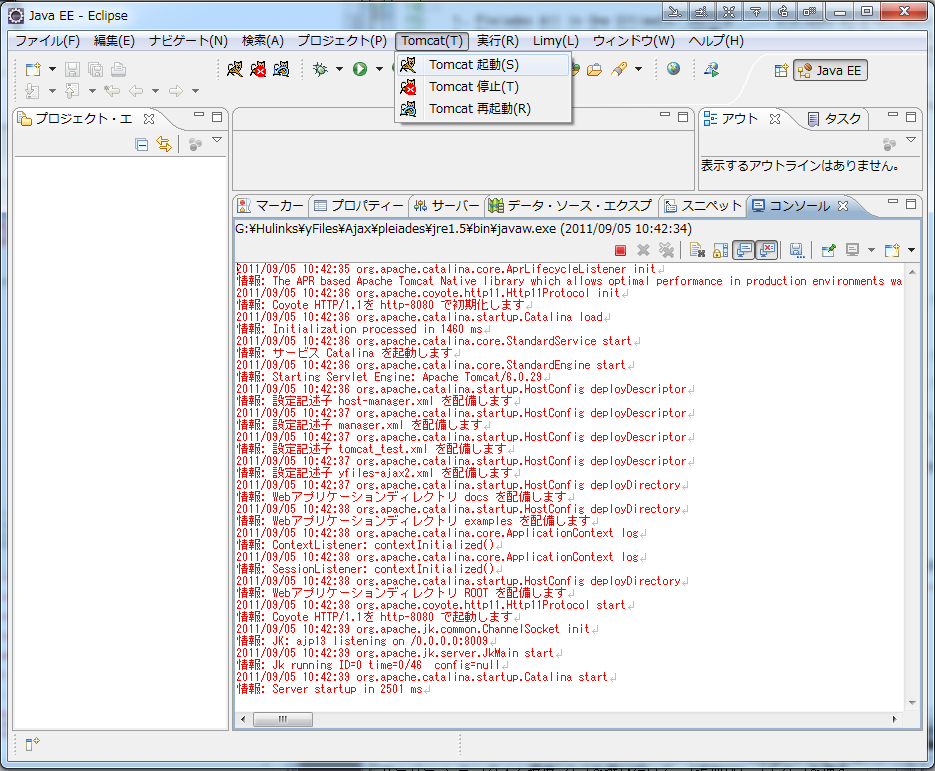Open the Next Annotation dropdown arrow
Screen dimensions: 935x771
point(52,91)
